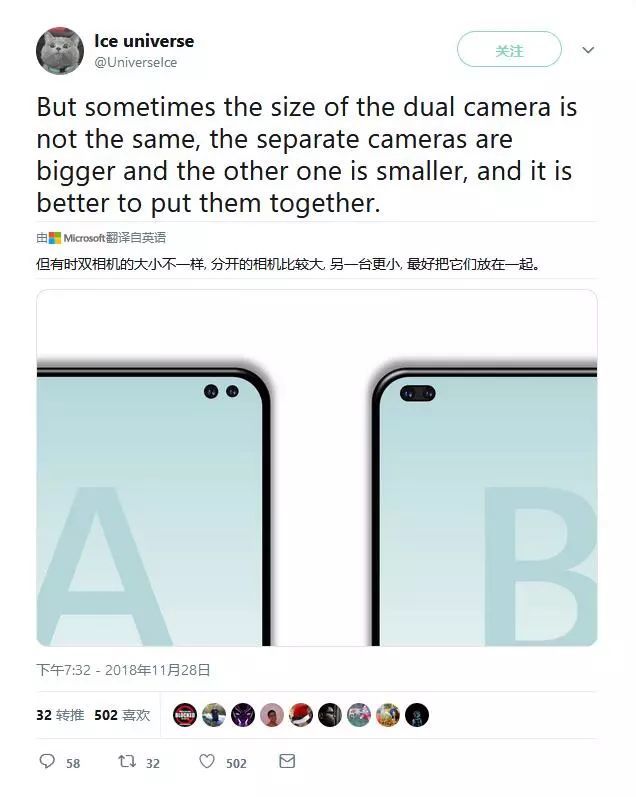Viewport: 636px width, 797px height.
Task: Click the yellow cartoon liker avatar
Action: [x=388, y=715]
